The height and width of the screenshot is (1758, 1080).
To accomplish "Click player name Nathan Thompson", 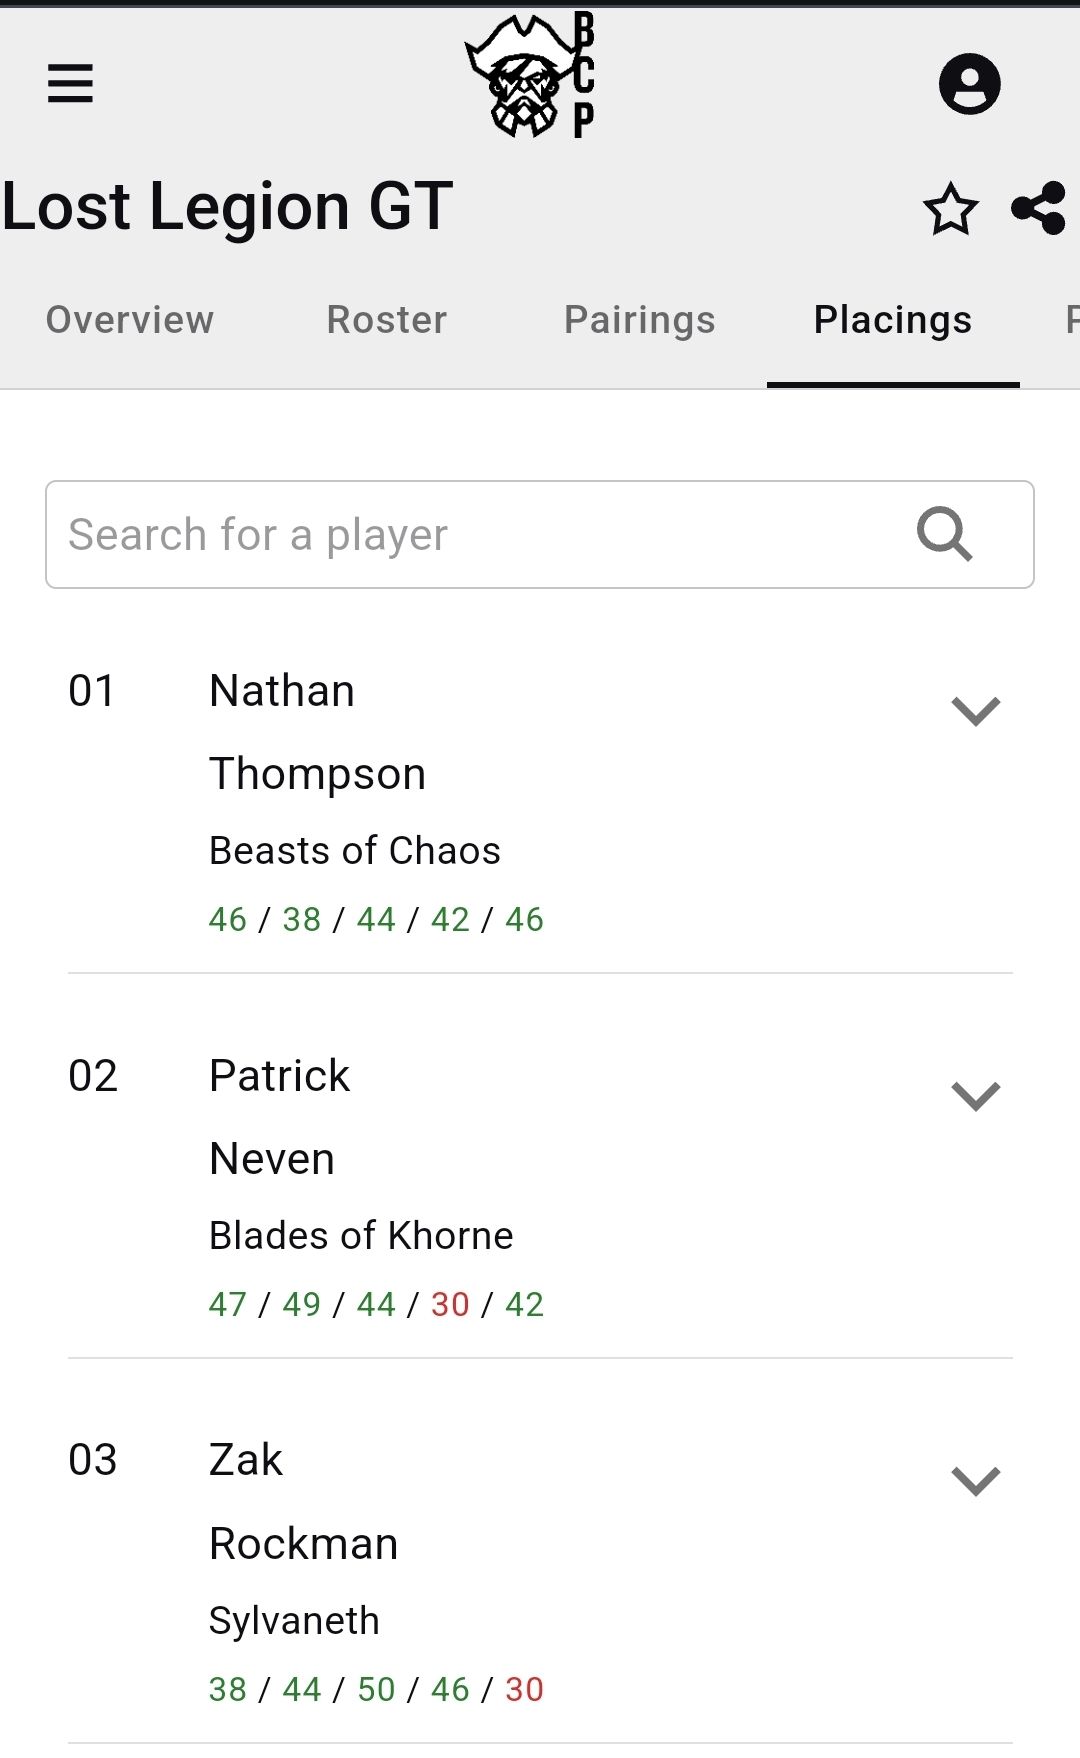I will coord(317,732).
